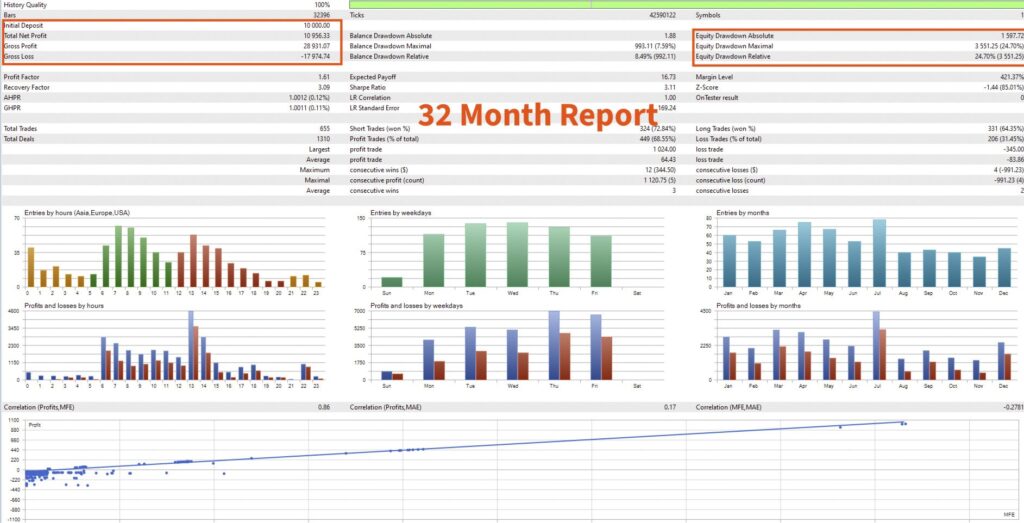This screenshot has height=523, width=1024.
Task: Click the 'consecutive loss (count)' label
Action: tap(730, 180)
